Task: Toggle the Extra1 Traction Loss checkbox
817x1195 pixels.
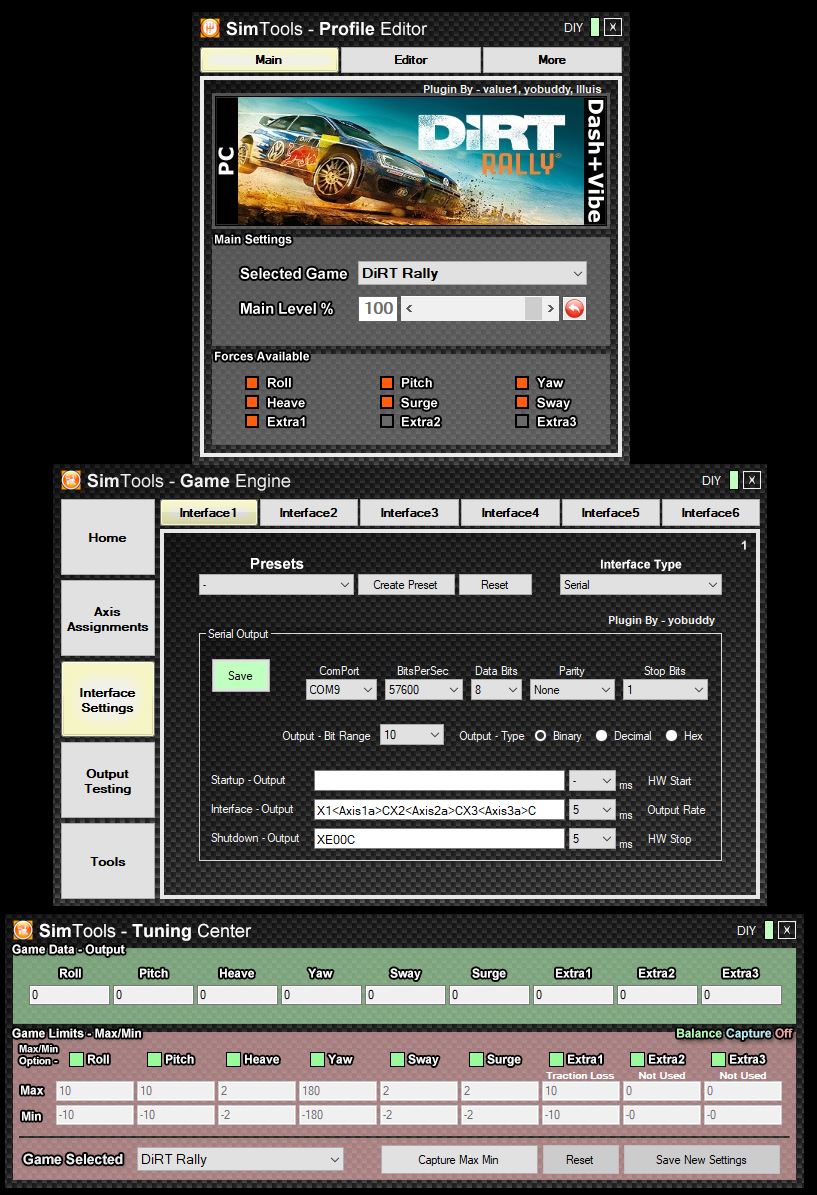Action: pyautogui.click(x=557, y=1059)
